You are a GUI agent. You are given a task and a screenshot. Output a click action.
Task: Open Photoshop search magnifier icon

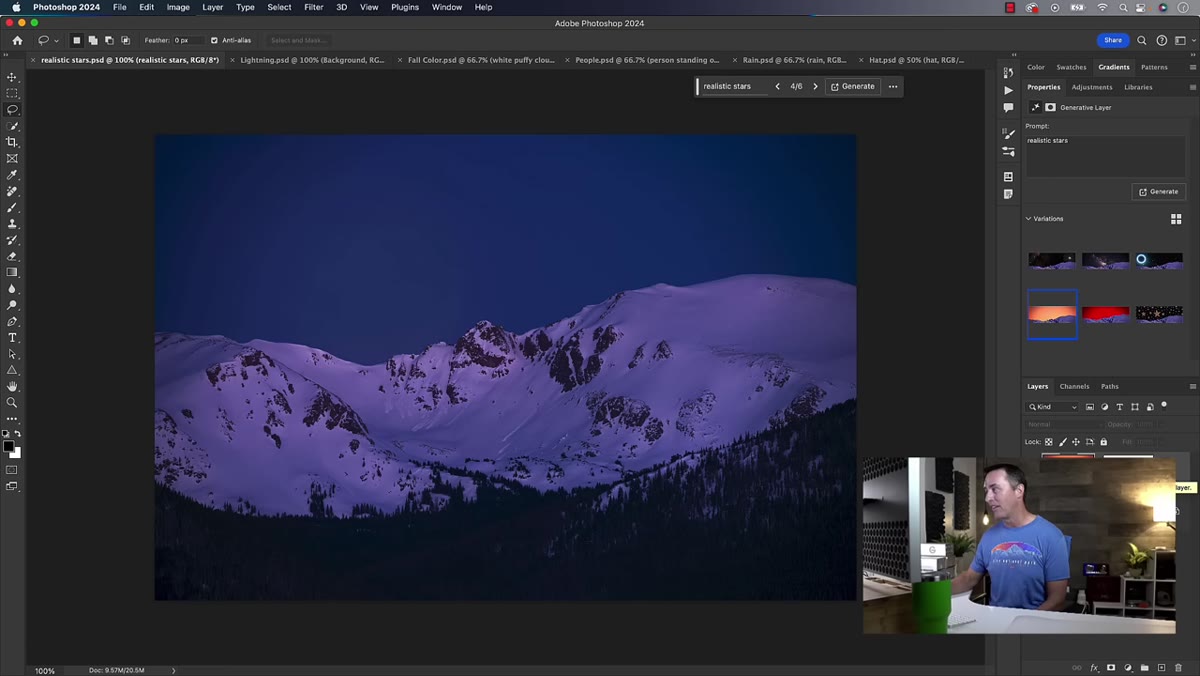point(1142,40)
